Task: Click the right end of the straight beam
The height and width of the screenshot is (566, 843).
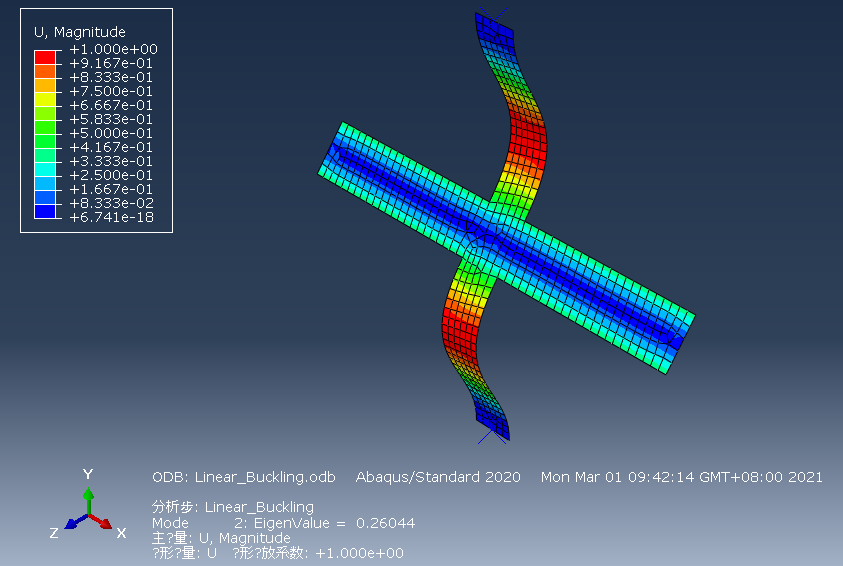Action: click(x=680, y=343)
